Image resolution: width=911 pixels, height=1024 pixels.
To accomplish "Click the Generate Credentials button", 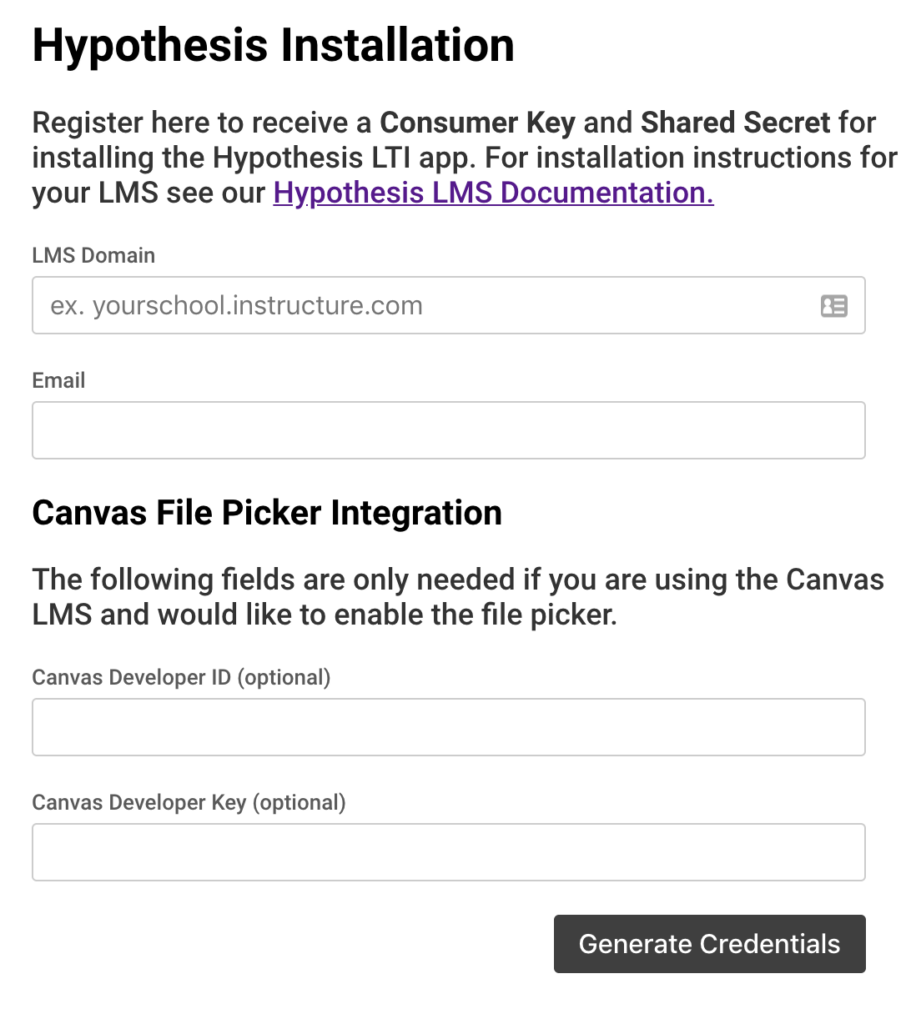I will (x=709, y=944).
